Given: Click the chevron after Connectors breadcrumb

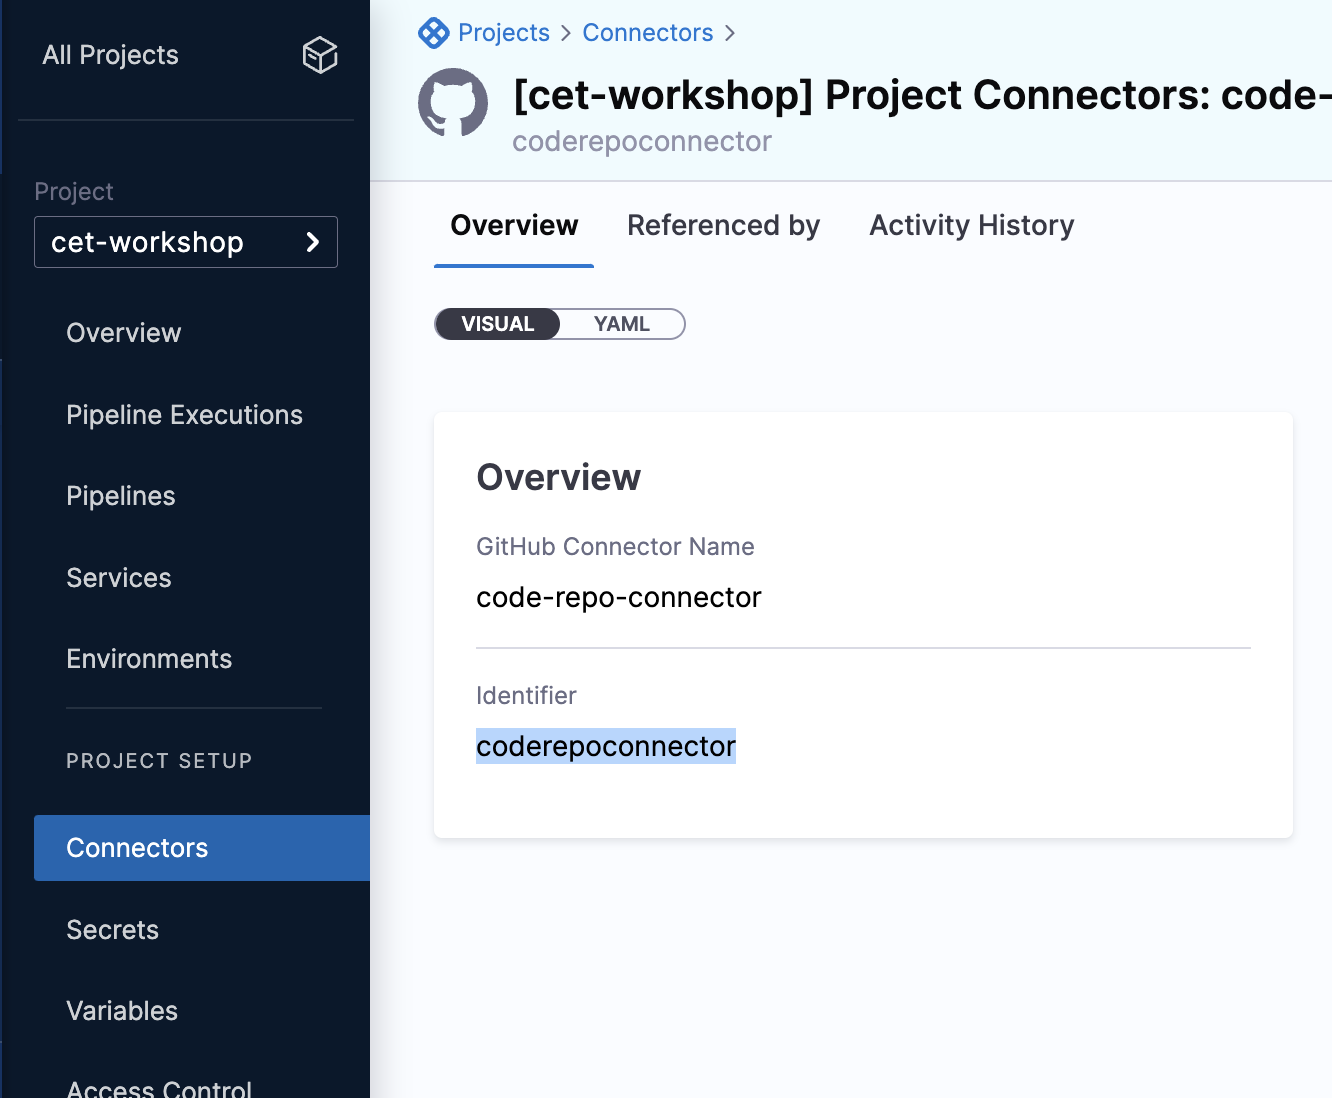Looking at the screenshot, I should click(730, 33).
